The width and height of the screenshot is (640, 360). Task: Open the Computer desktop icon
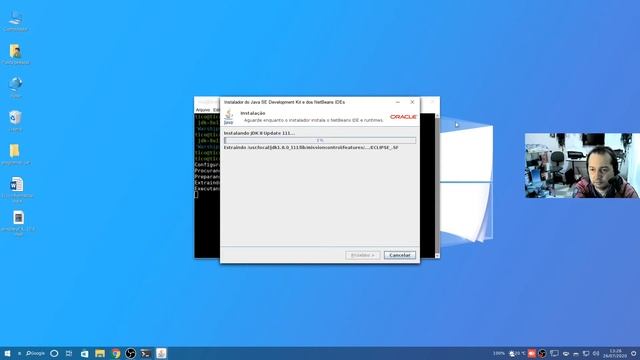pyautogui.click(x=16, y=21)
